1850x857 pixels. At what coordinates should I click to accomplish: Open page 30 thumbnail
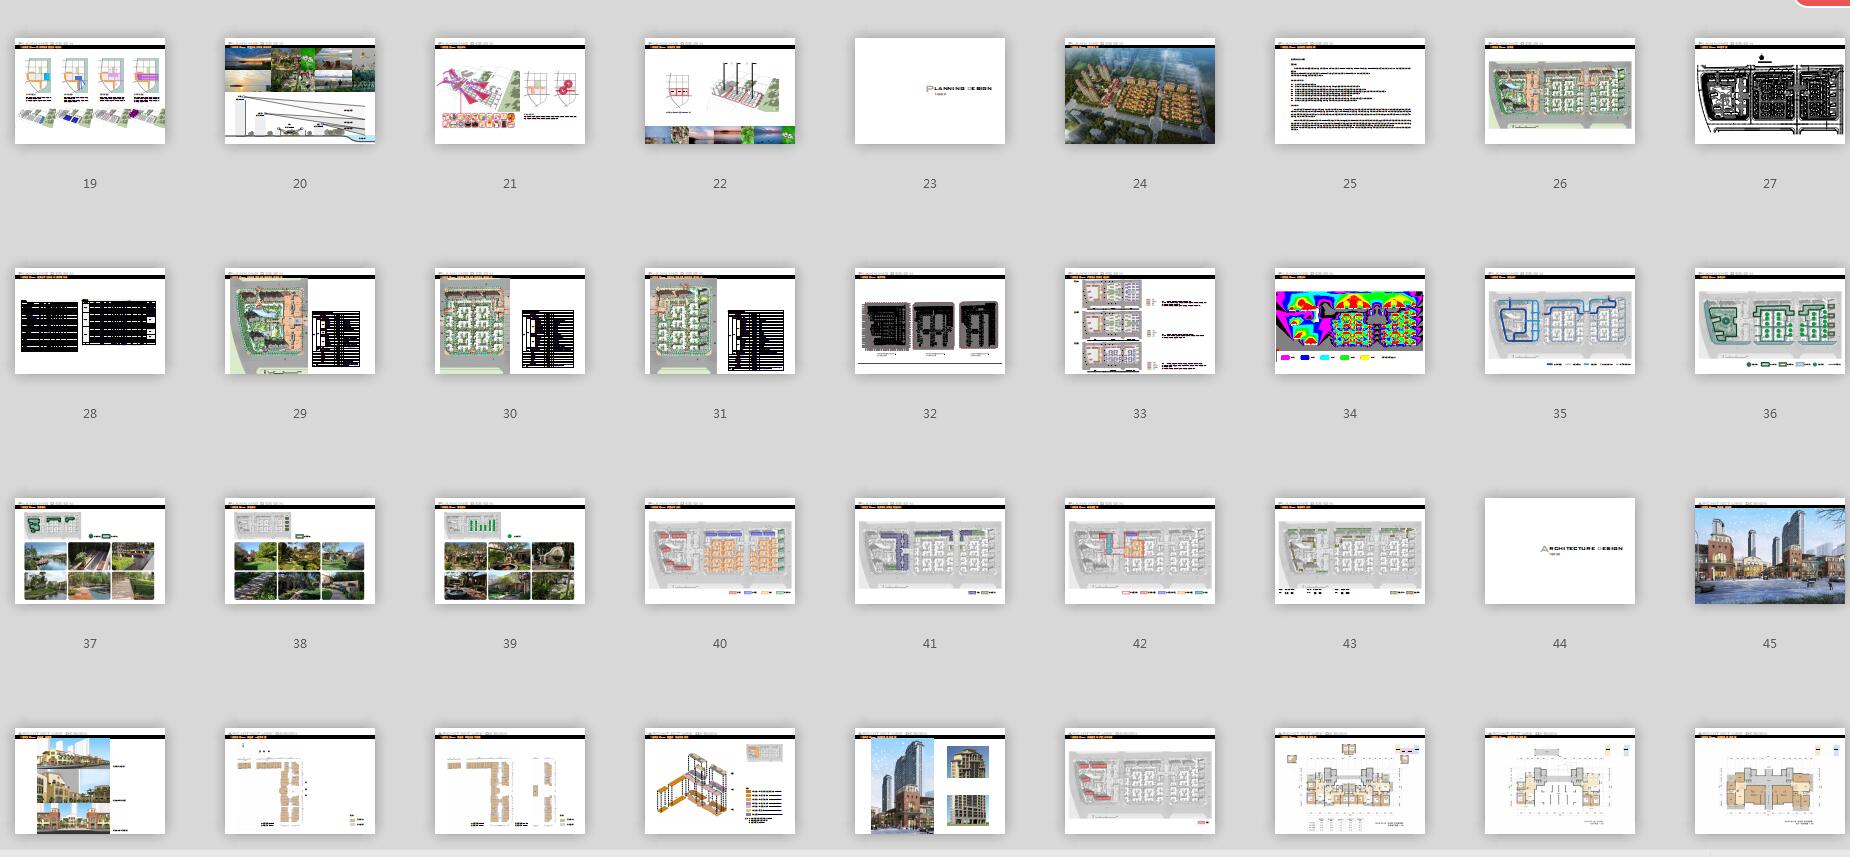click(510, 321)
